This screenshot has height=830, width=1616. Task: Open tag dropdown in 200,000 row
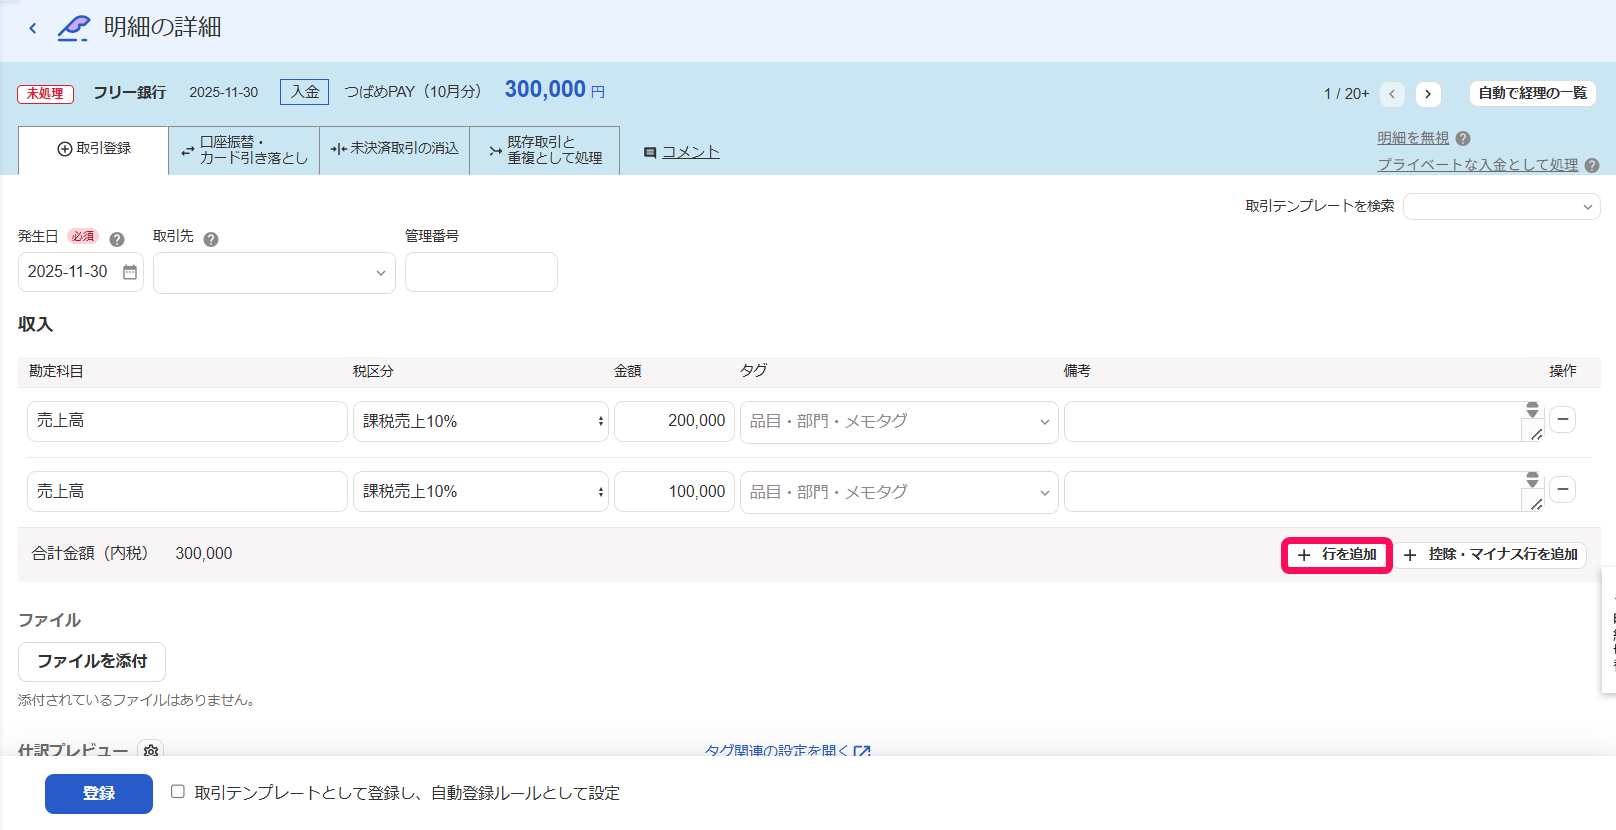[x=899, y=422]
